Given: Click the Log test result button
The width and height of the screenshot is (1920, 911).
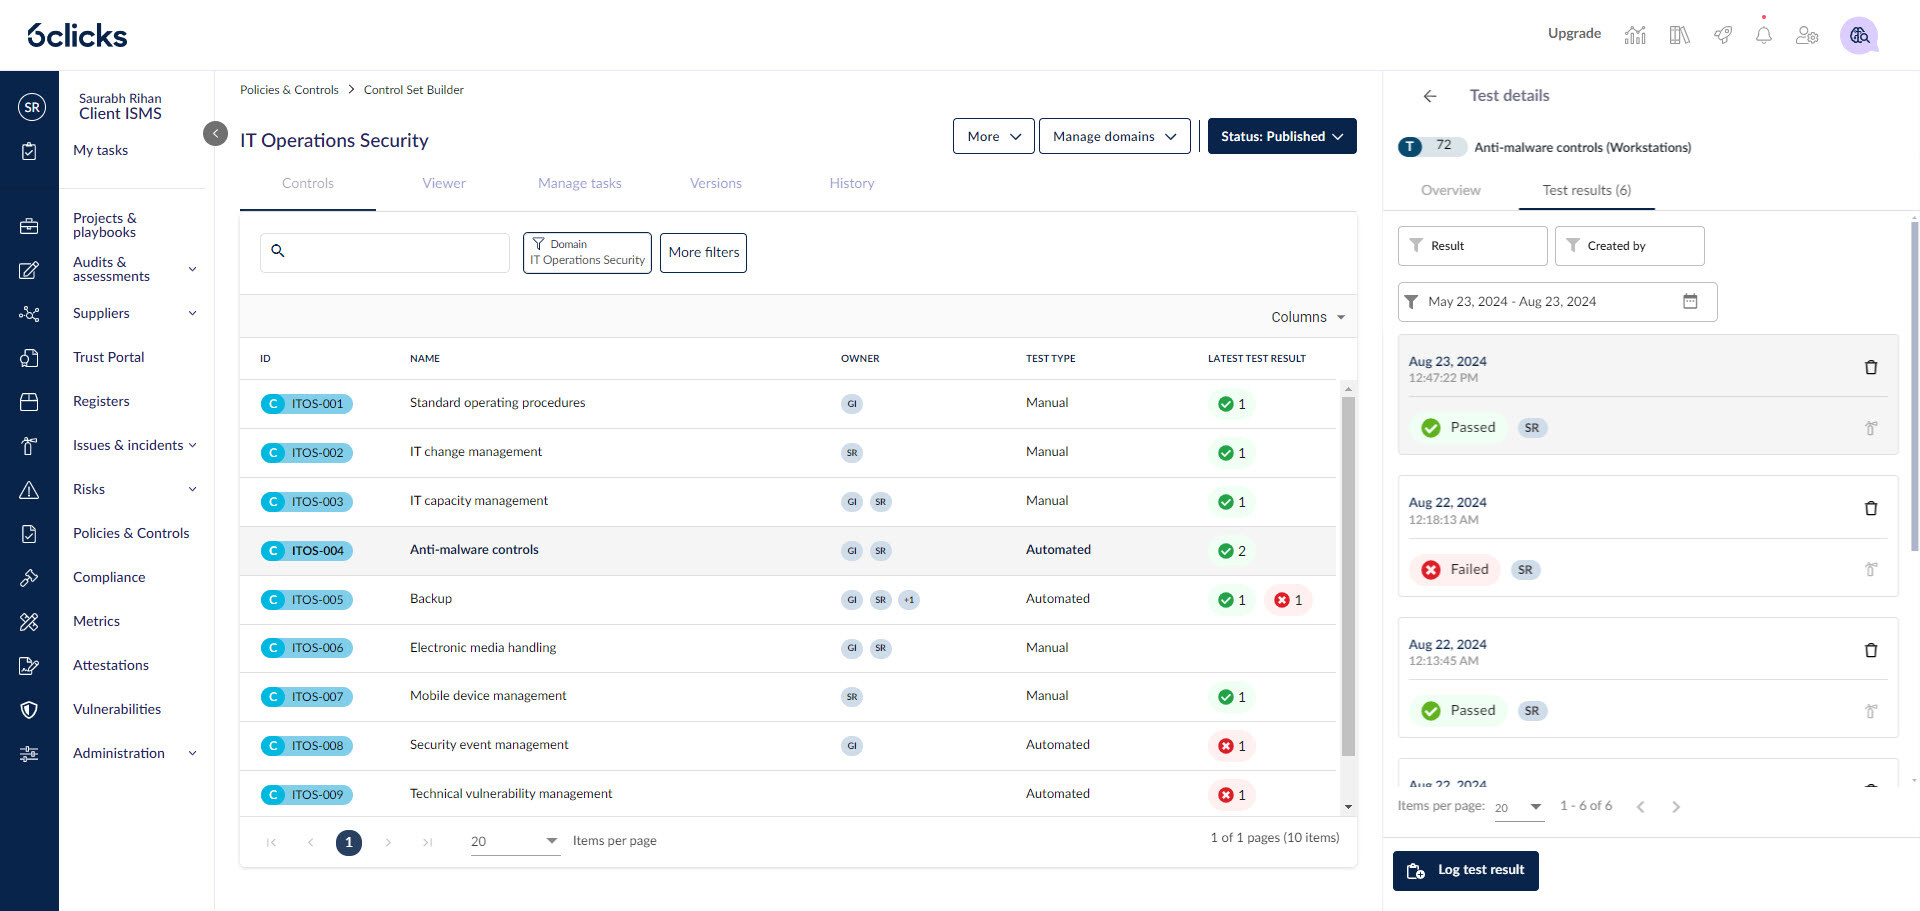Looking at the screenshot, I should 1465,870.
